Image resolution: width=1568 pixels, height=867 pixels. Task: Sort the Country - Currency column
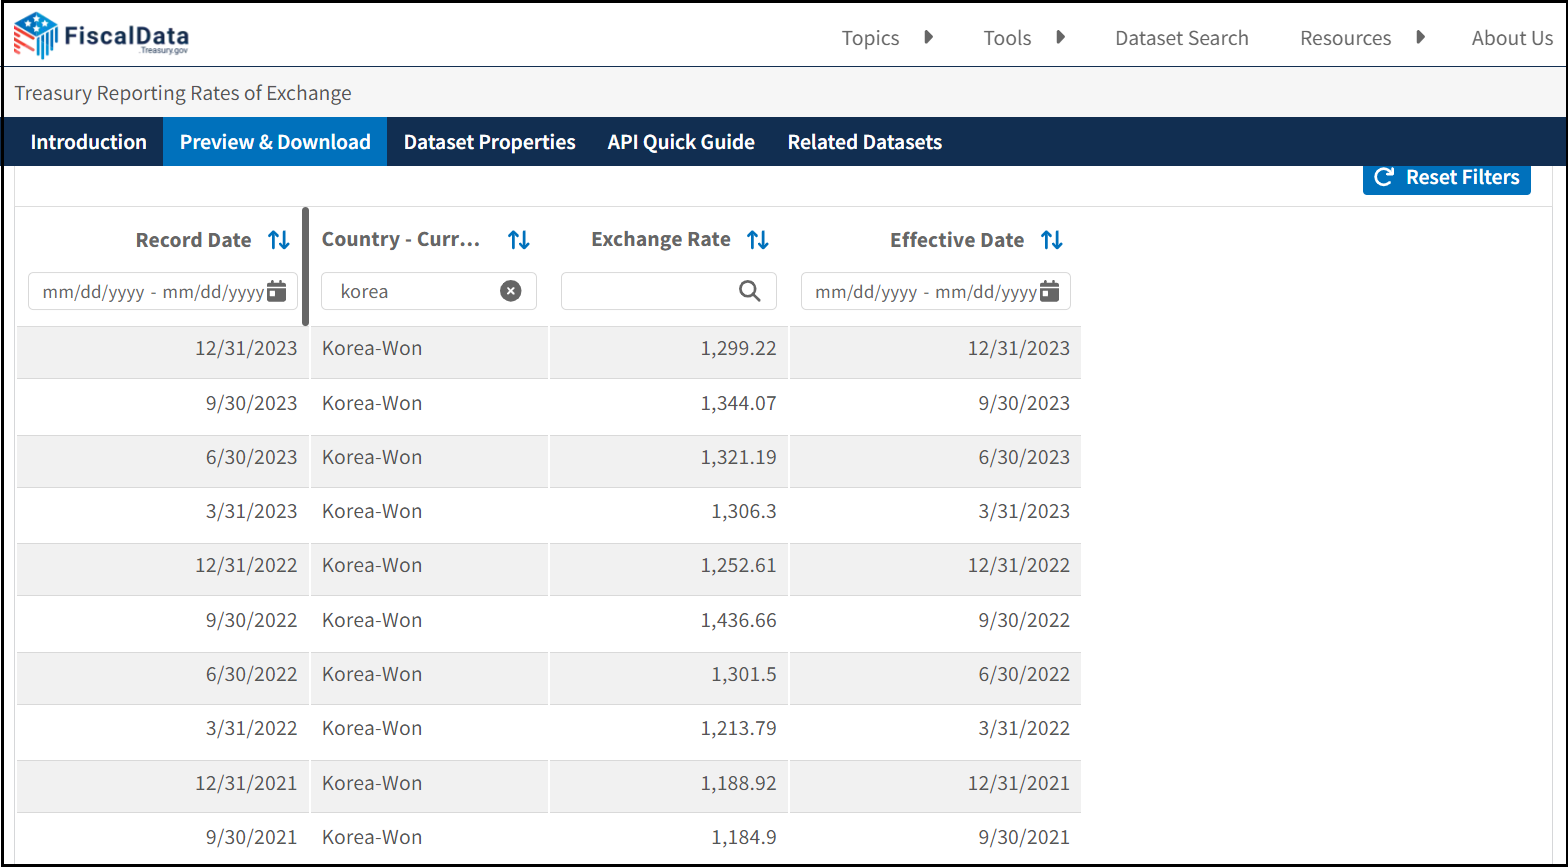(x=518, y=240)
